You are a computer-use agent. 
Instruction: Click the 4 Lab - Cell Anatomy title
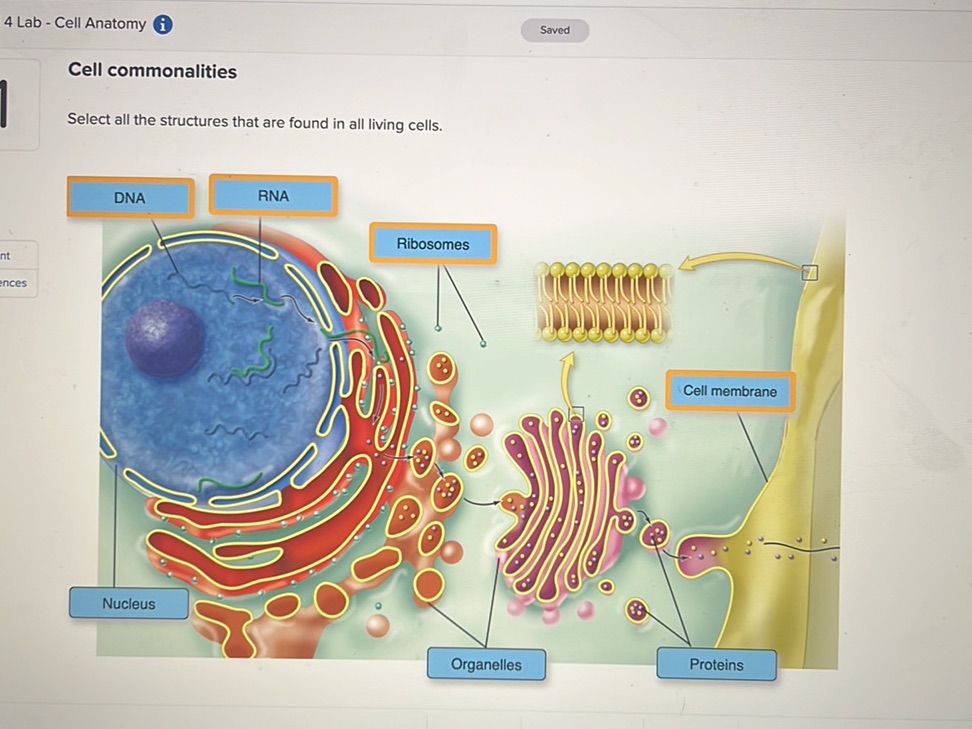[74, 23]
